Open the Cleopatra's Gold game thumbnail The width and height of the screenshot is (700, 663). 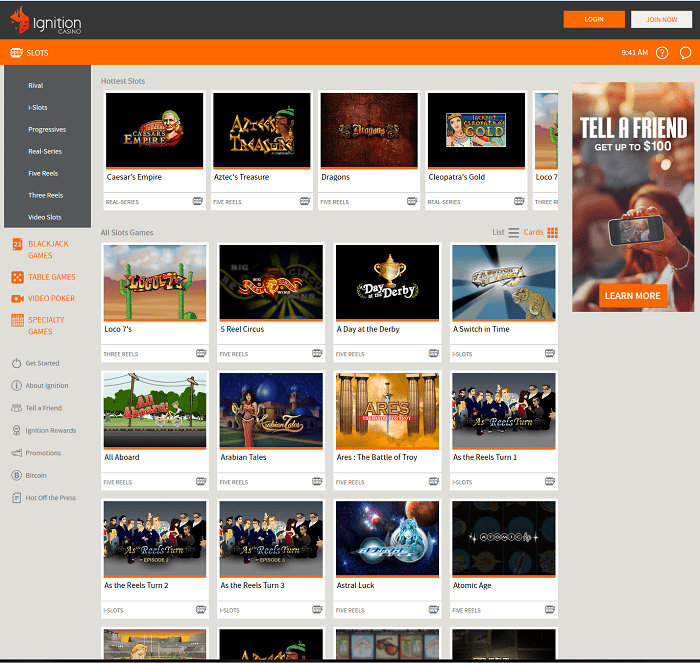coord(476,130)
